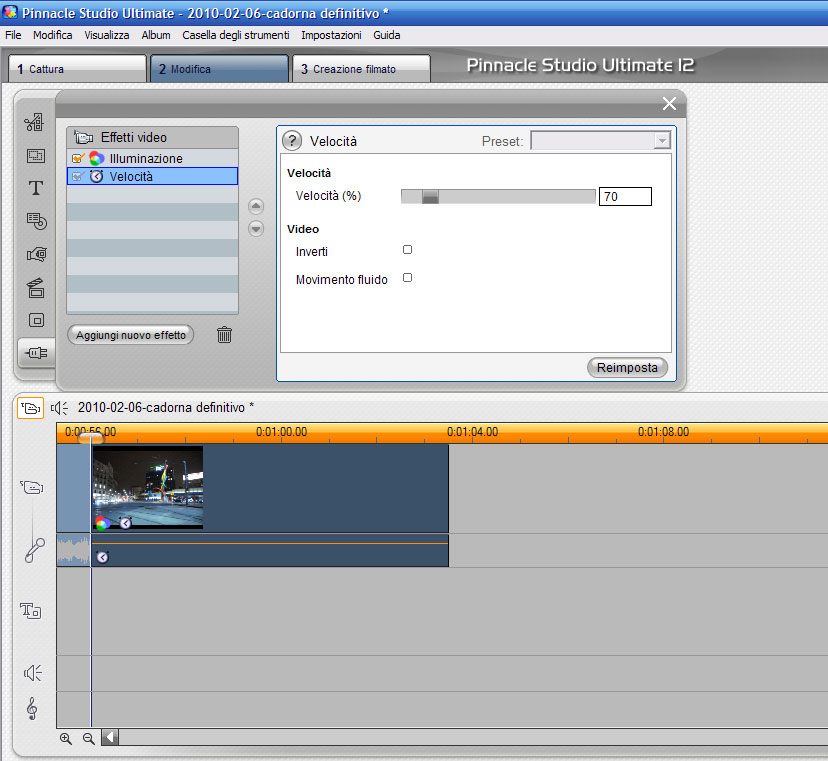
Task: Open the Modifica menu
Action: tap(53, 35)
